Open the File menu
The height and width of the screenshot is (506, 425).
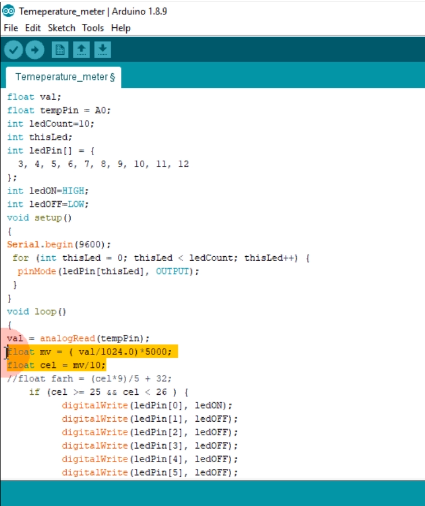pos(11,28)
